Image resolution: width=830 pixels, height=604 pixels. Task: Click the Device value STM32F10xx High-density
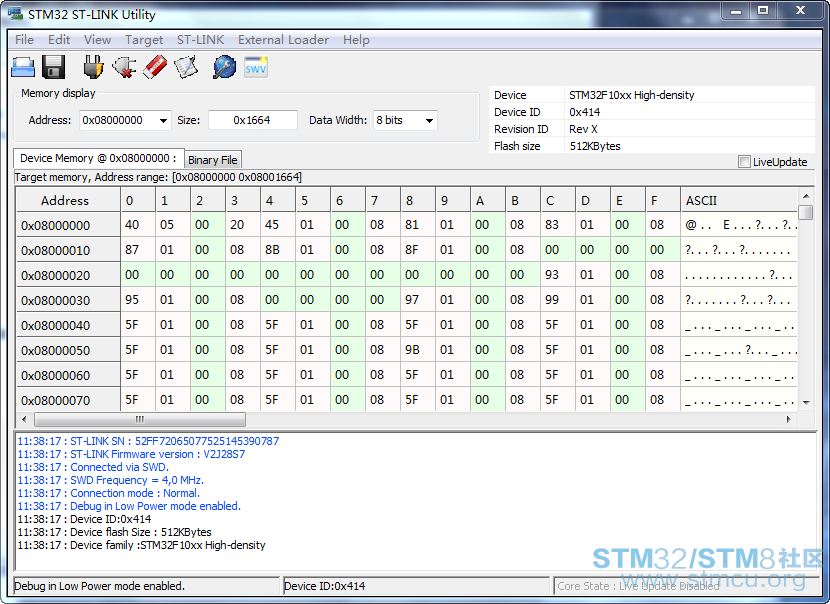pos(631,95)
